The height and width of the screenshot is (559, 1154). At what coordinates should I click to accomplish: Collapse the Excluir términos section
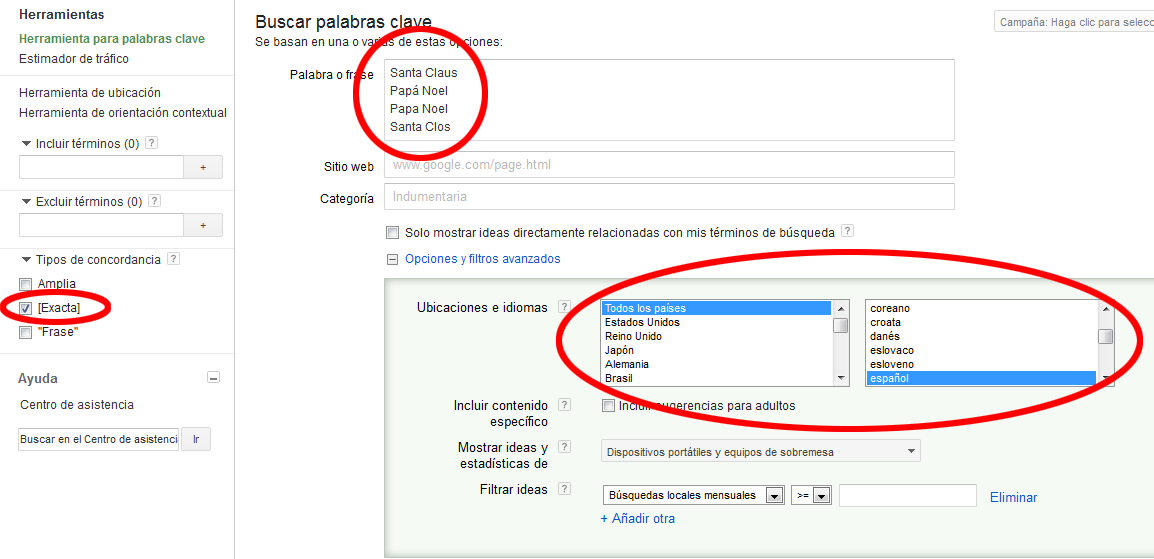(27, 201)
